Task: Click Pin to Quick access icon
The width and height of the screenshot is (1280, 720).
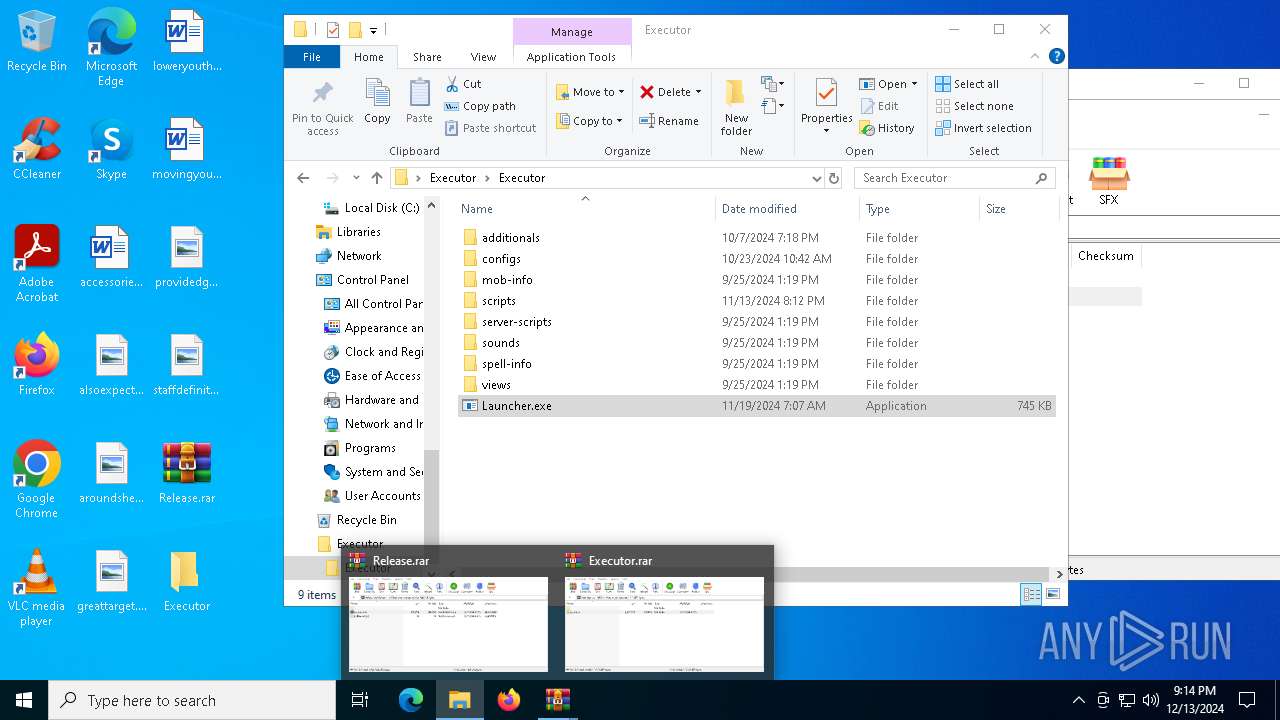Action: tap(322, 107)
